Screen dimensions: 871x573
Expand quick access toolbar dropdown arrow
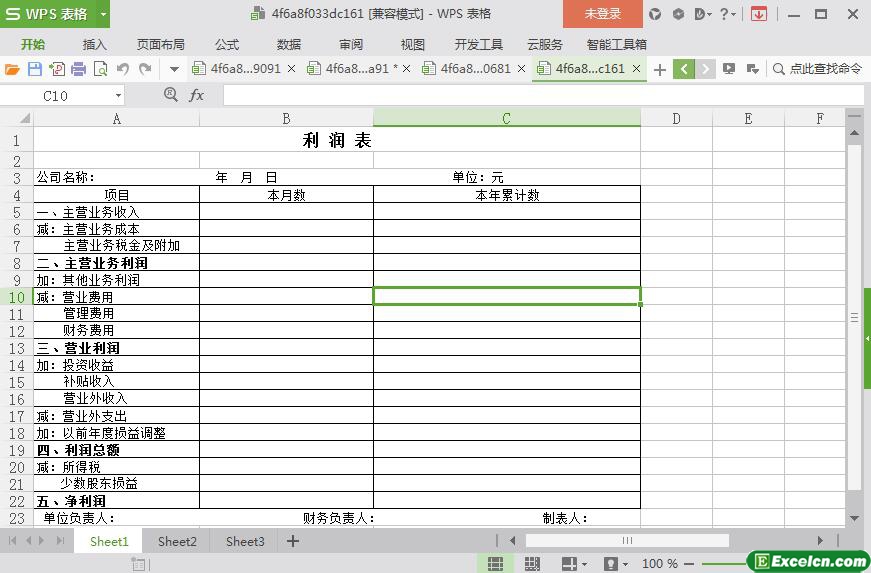point(174,69)
